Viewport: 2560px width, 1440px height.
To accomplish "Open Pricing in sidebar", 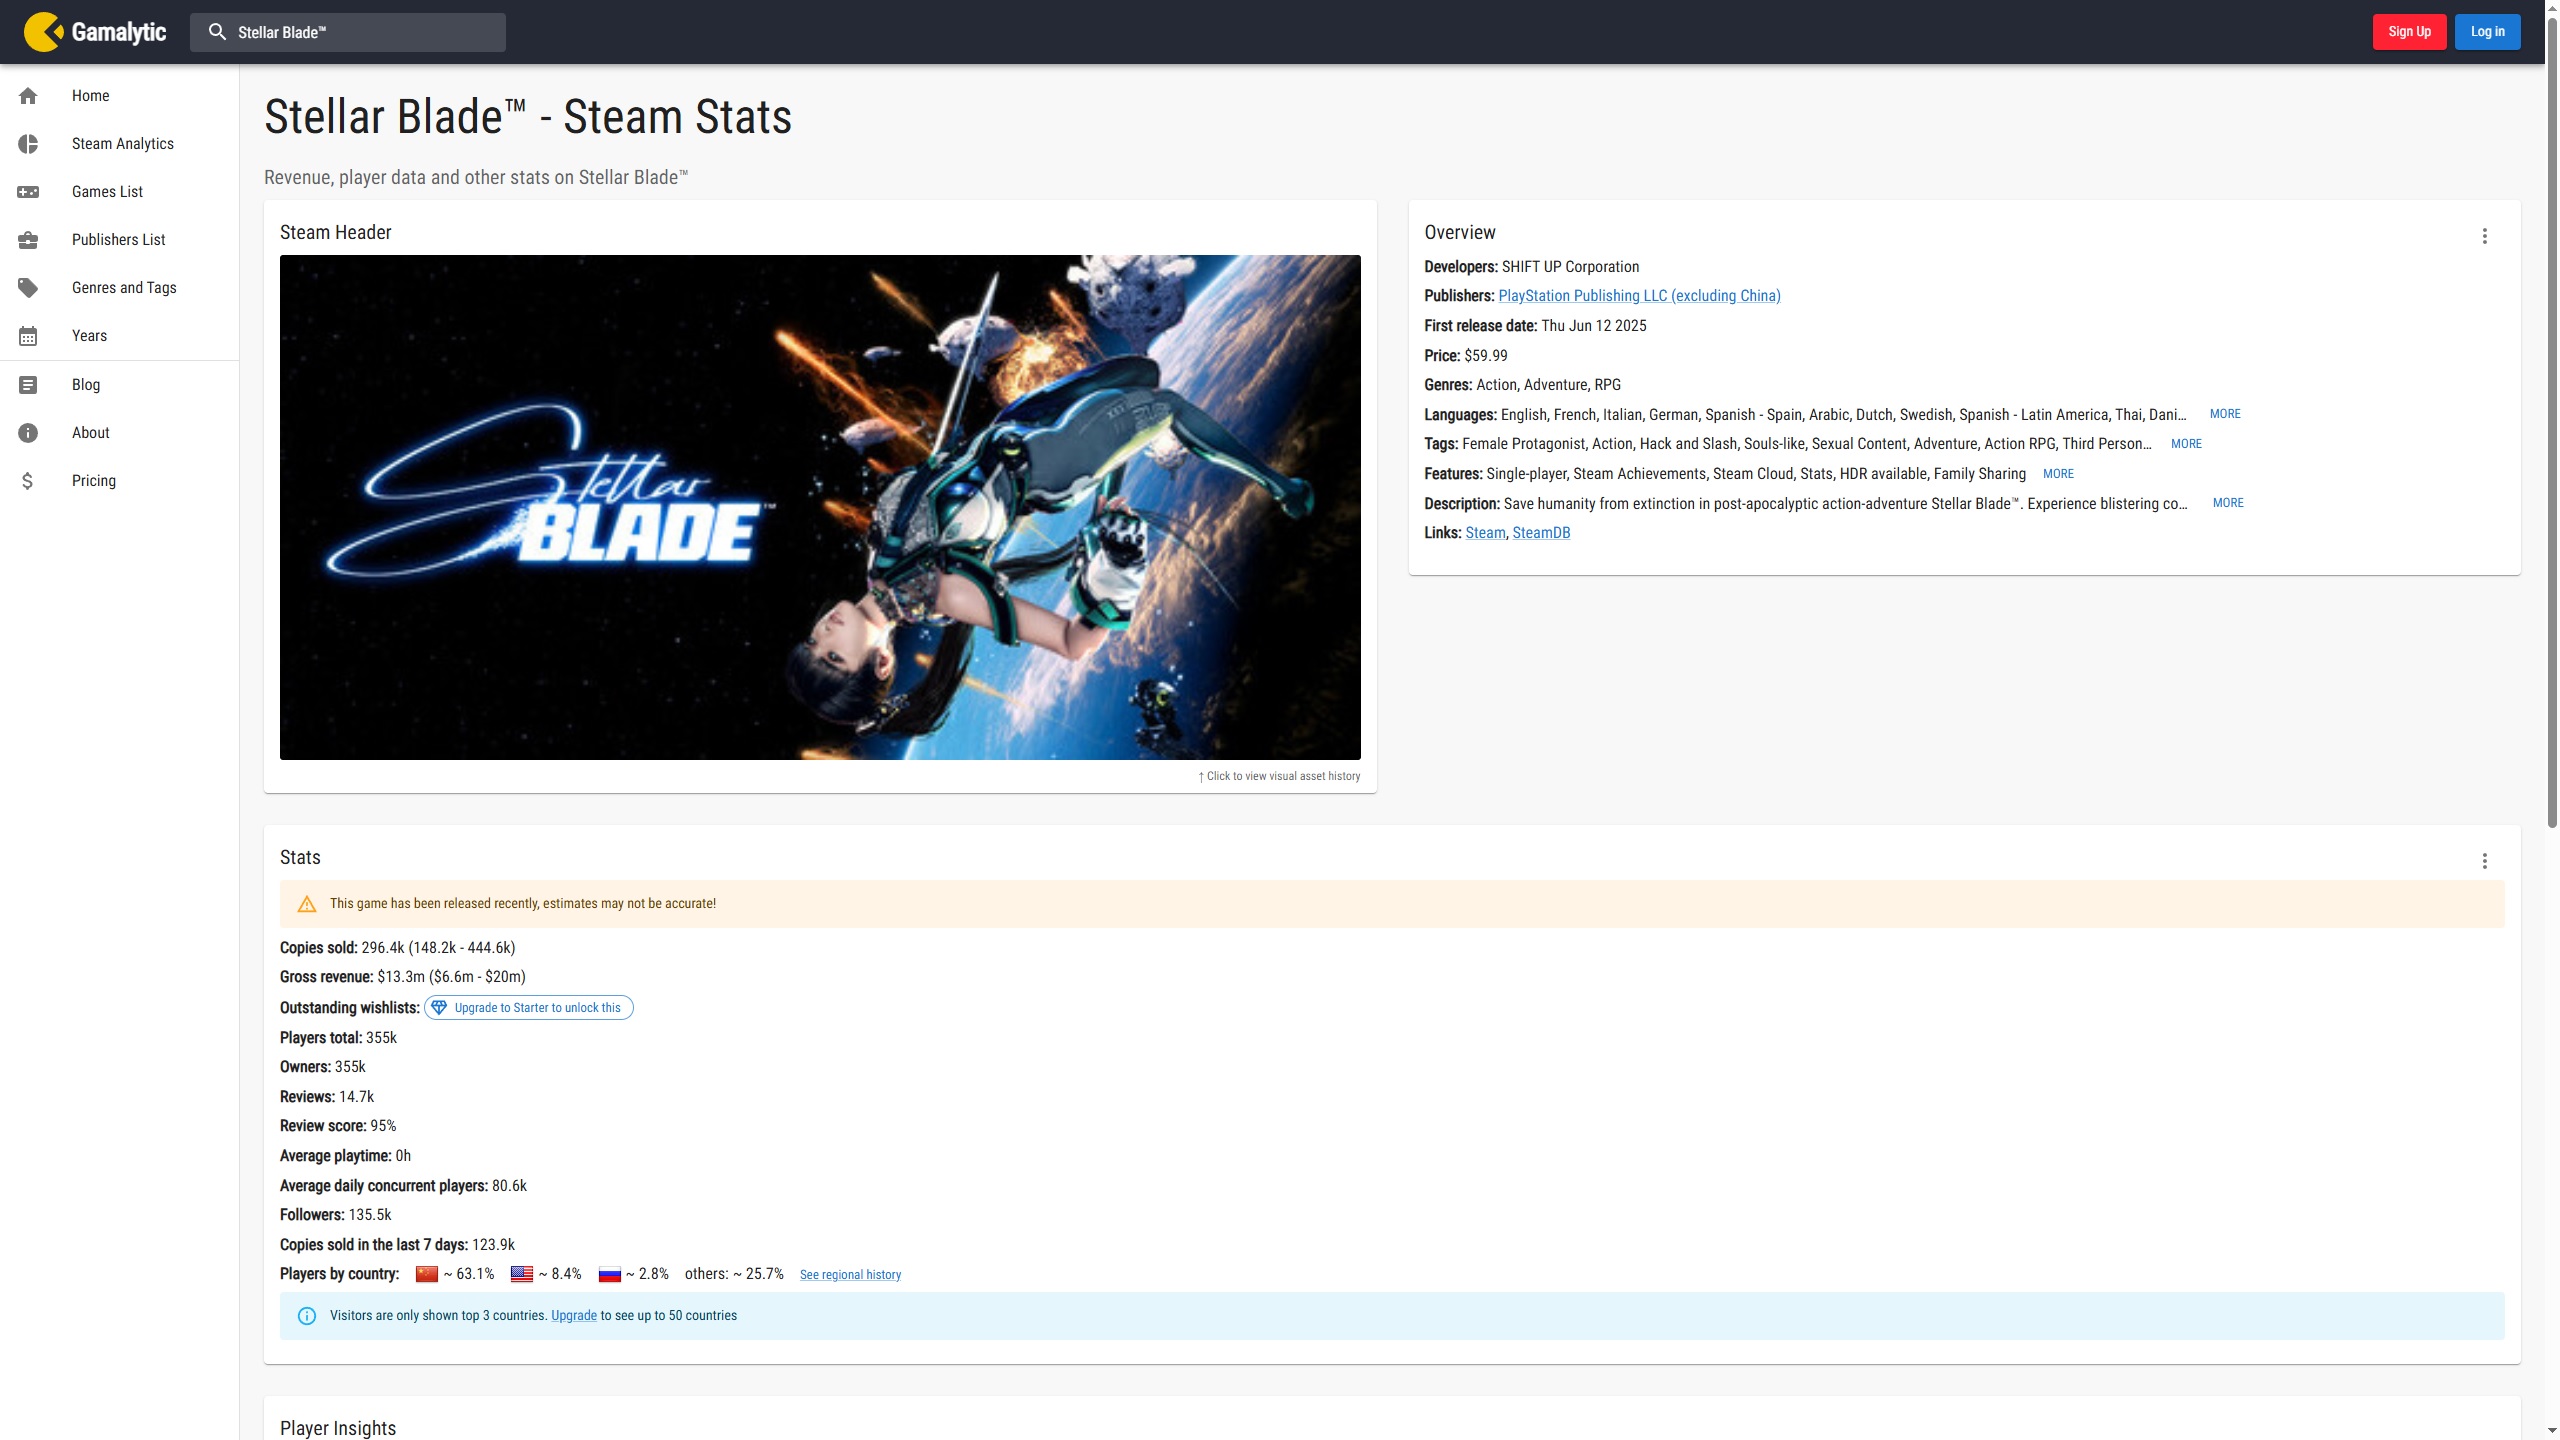I will (x=120, y=481).
